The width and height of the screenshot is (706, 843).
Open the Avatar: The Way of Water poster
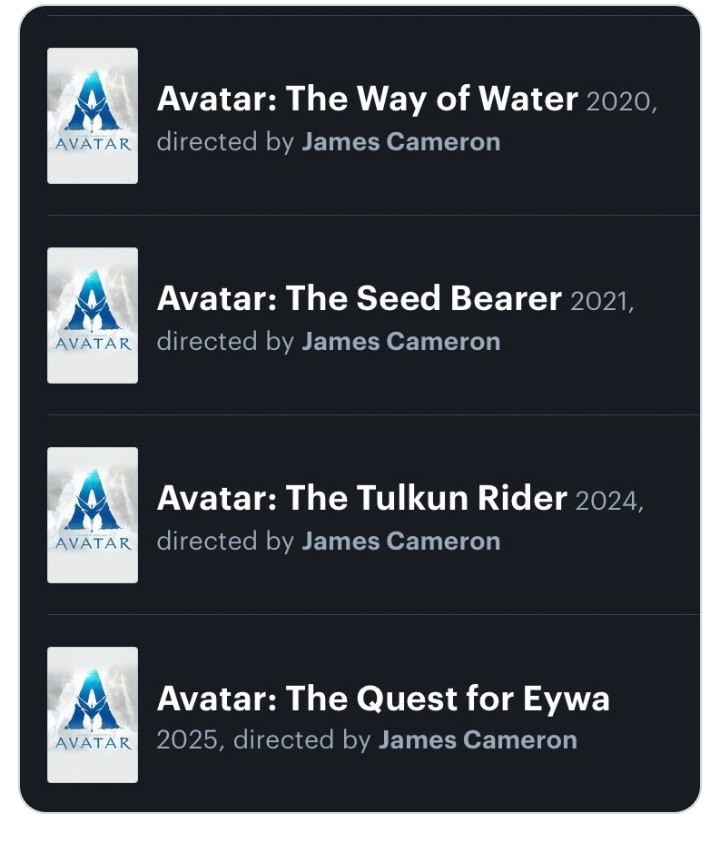(x=91, y=113)
